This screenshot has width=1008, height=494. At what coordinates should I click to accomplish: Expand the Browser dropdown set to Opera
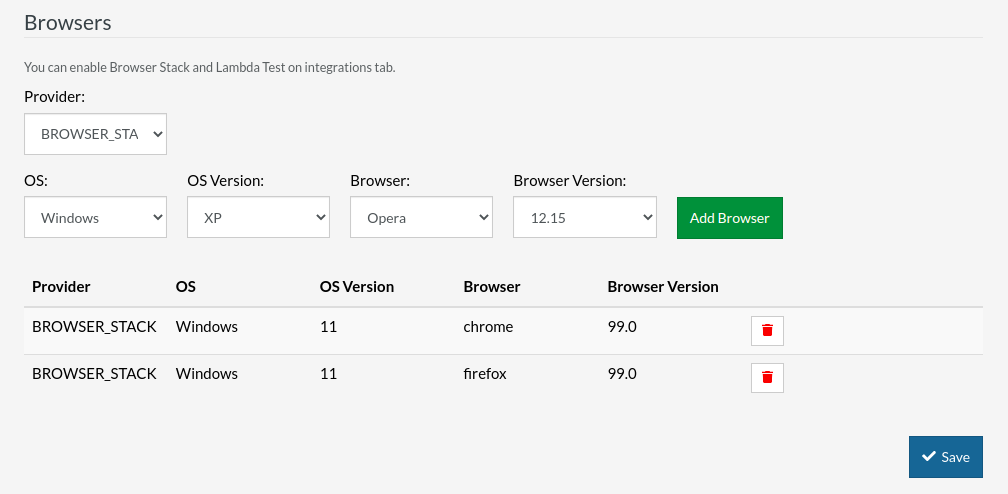(421, 218)
